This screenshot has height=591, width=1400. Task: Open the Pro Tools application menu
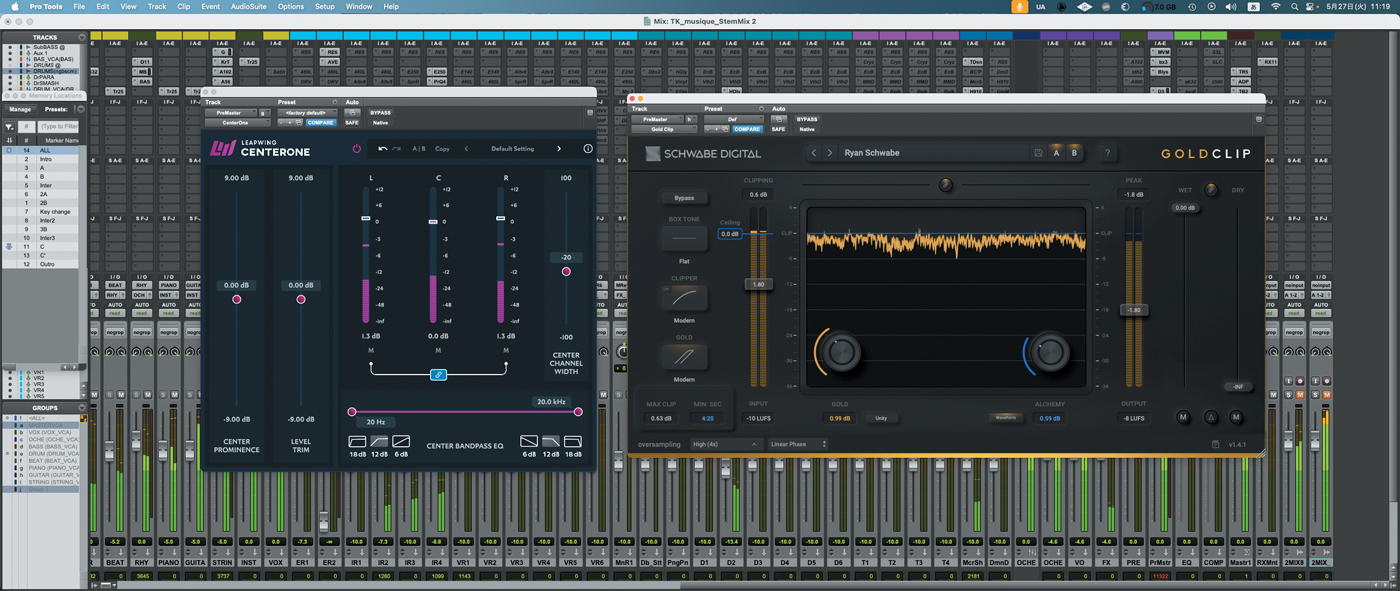tap(46, 6)
